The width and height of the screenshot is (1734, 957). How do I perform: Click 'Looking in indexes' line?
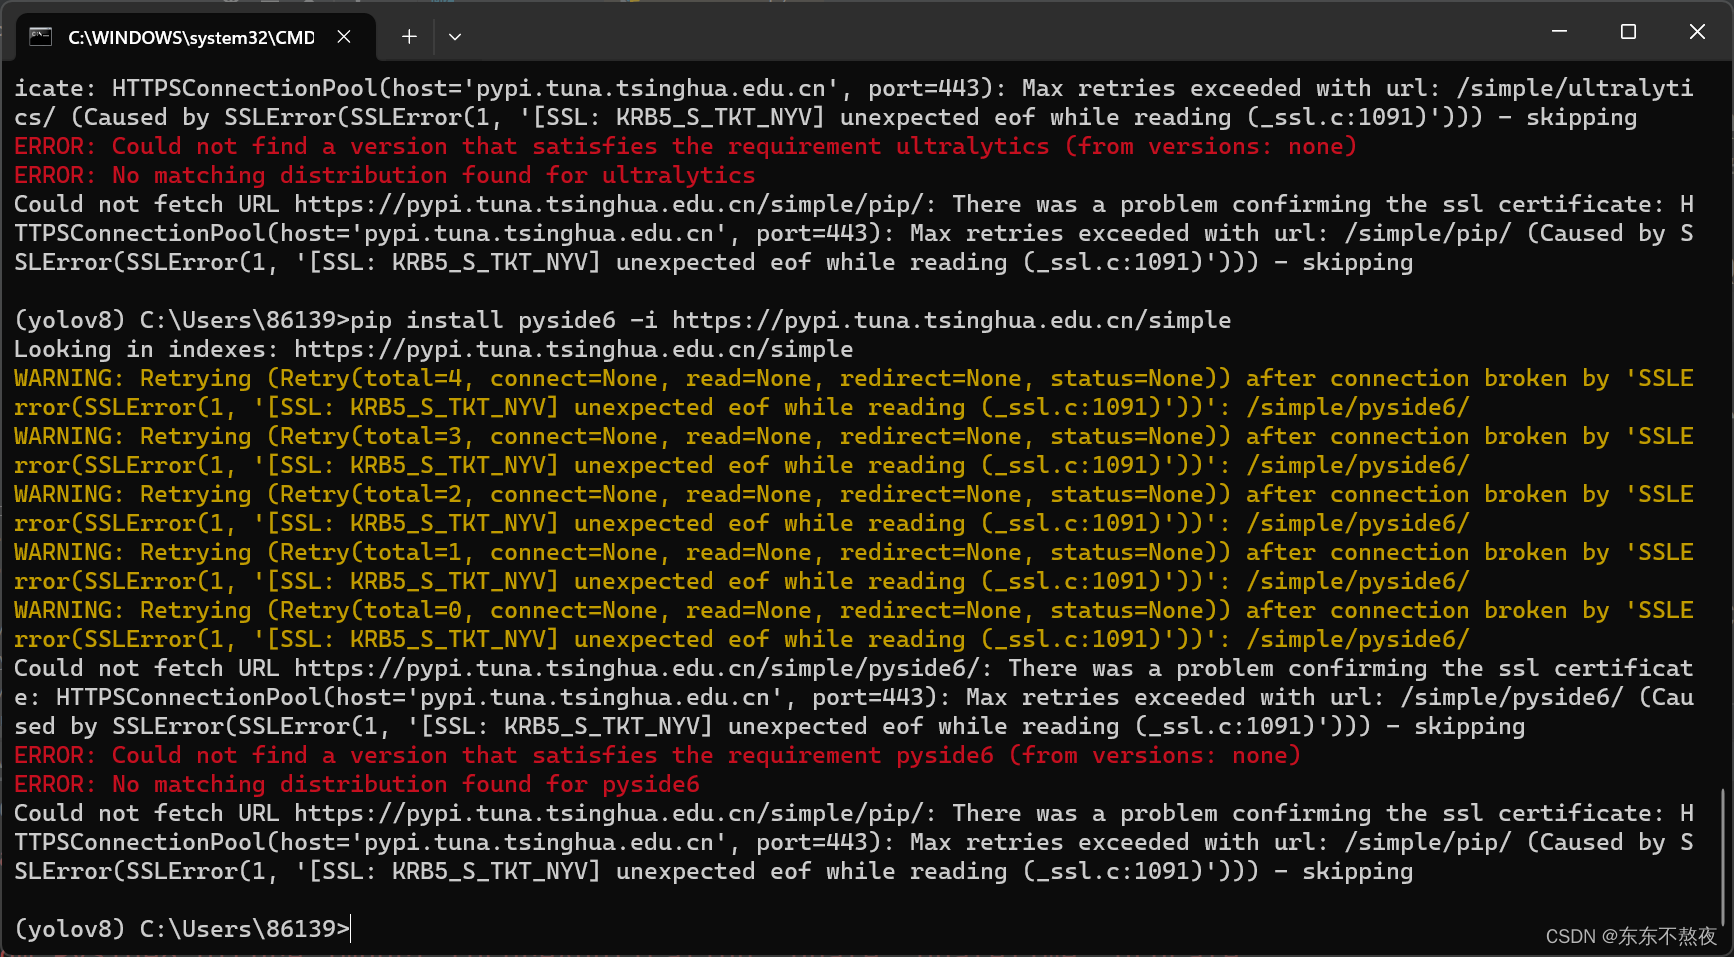(x=434, y=349)
